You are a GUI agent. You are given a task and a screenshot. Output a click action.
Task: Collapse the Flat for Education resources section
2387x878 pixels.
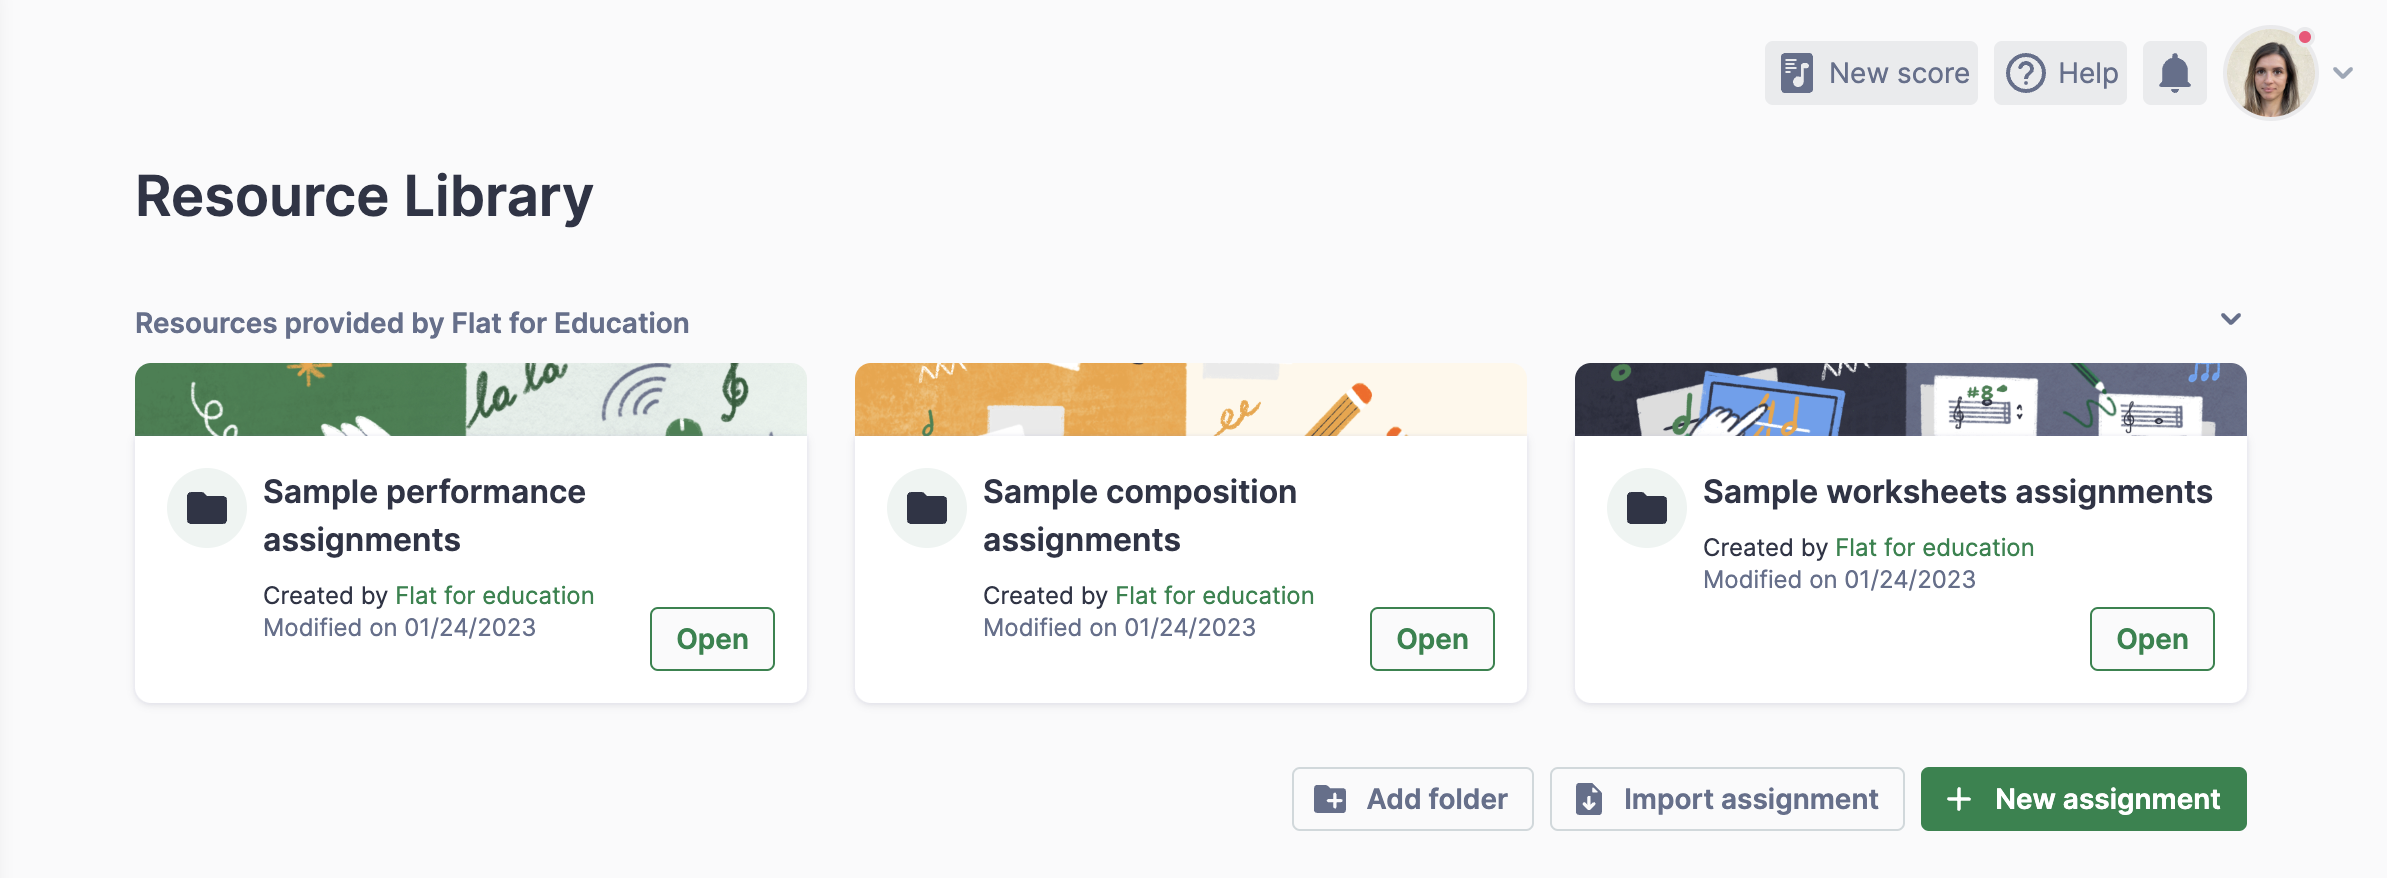[x=2231, y=319]
